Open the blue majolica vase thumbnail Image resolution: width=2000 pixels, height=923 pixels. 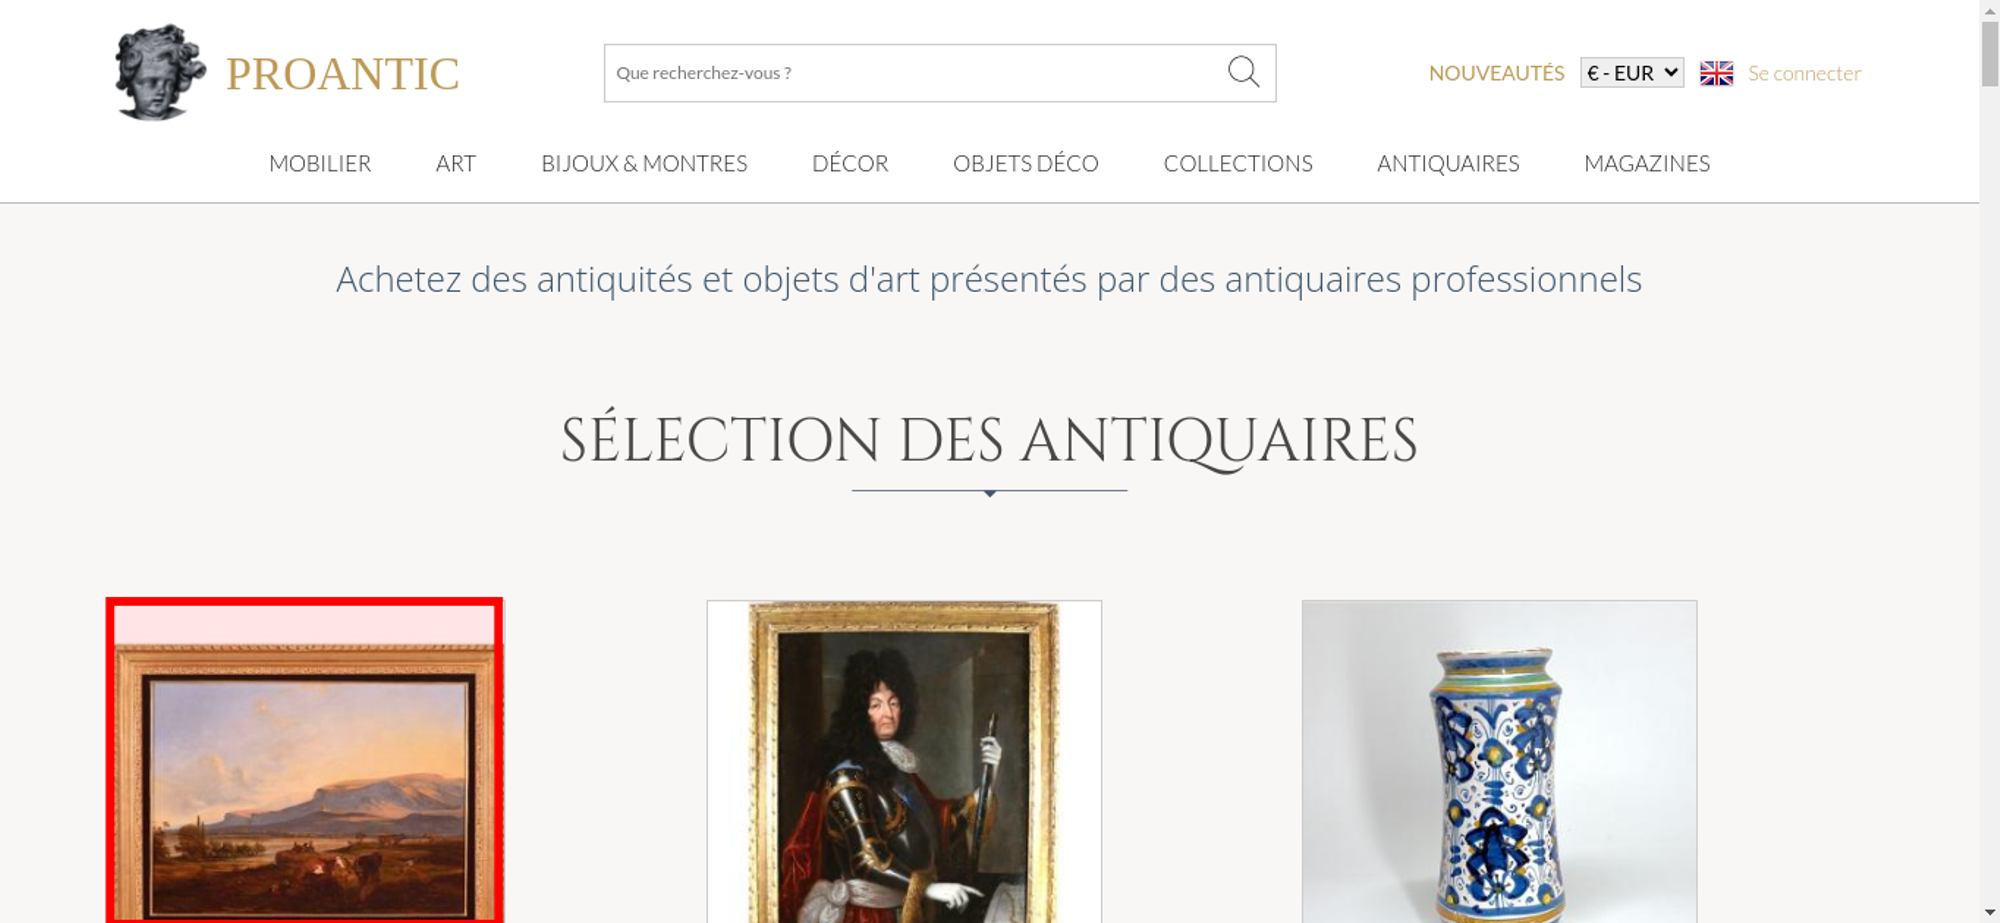point(1499,761)
